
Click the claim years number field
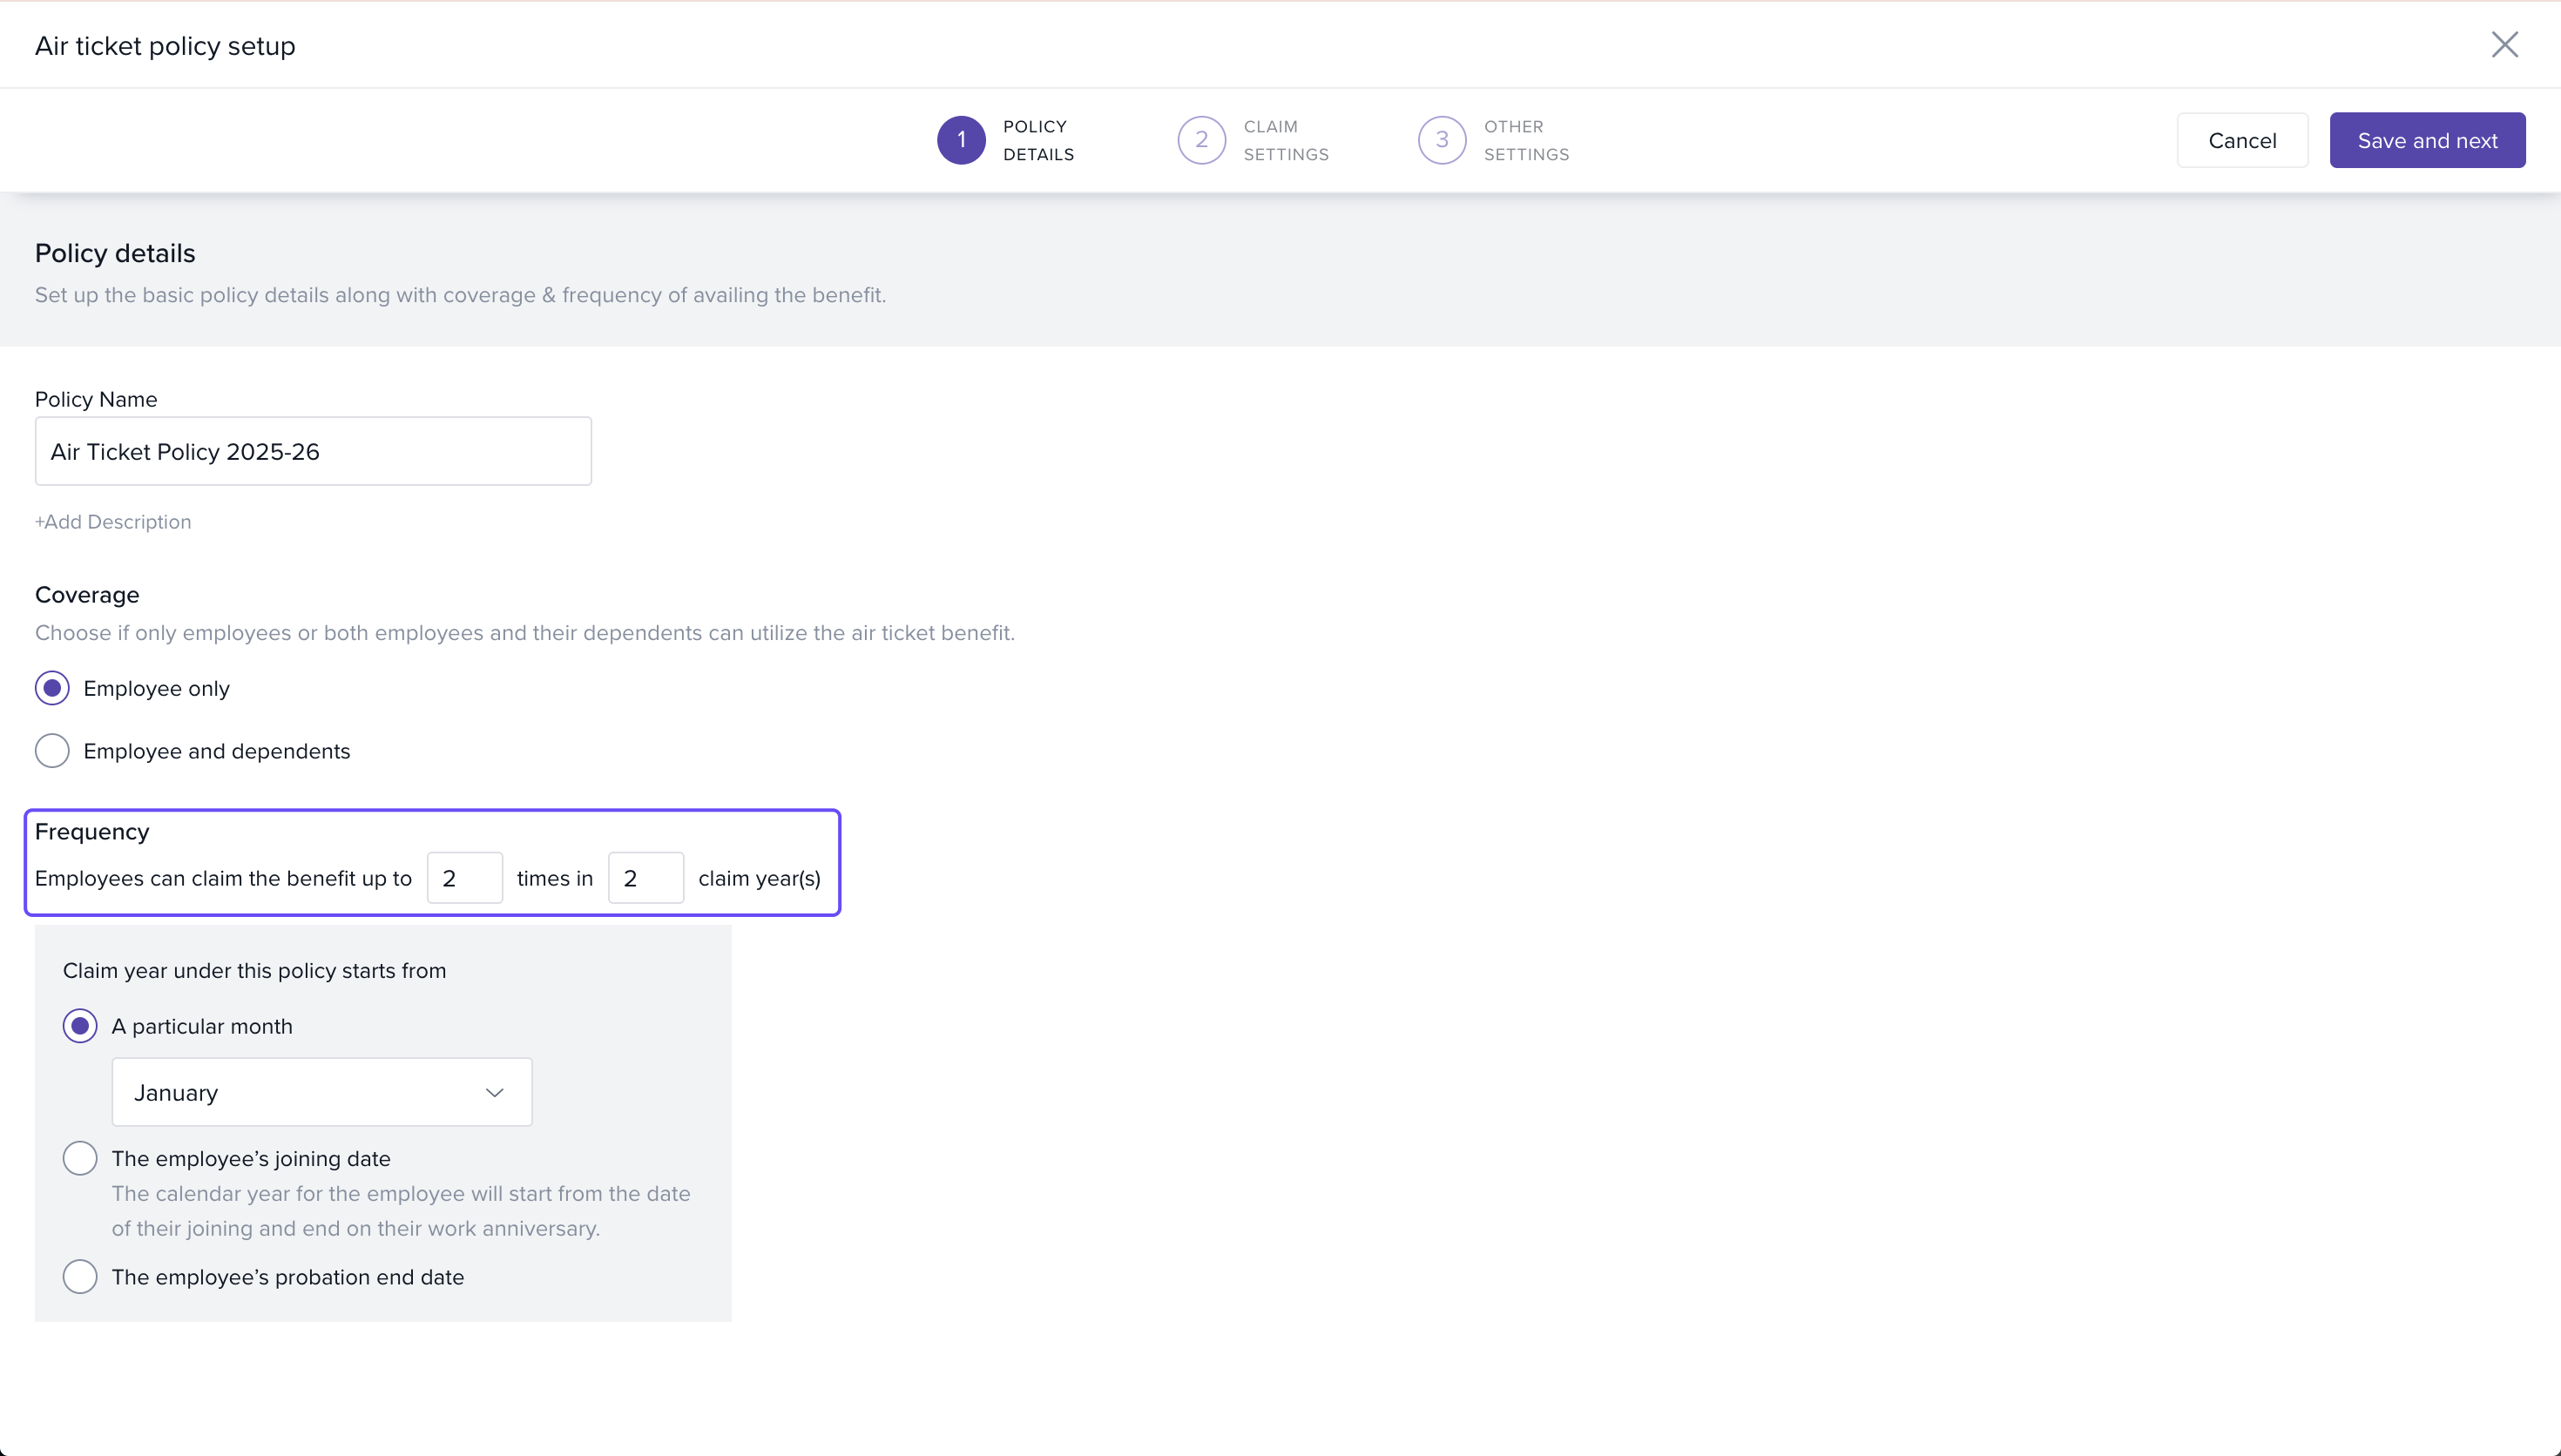coord(645,878)
